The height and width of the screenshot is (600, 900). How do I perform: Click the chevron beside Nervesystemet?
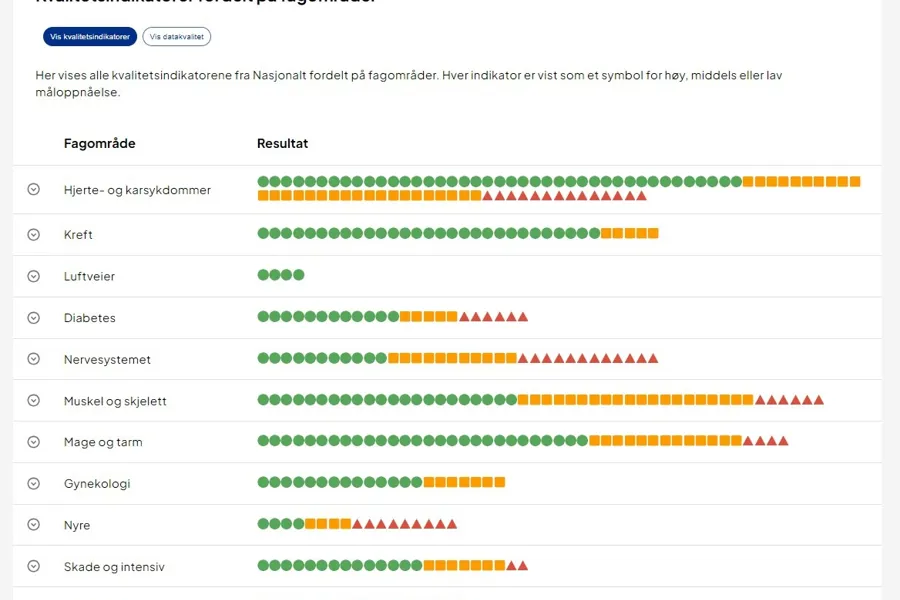(33, 359)
